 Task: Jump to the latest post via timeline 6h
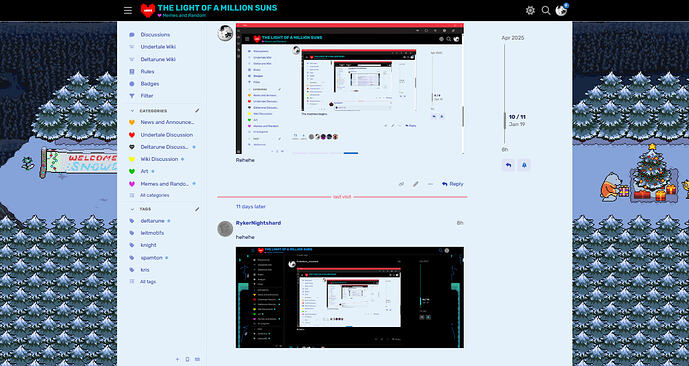point(505,150)
